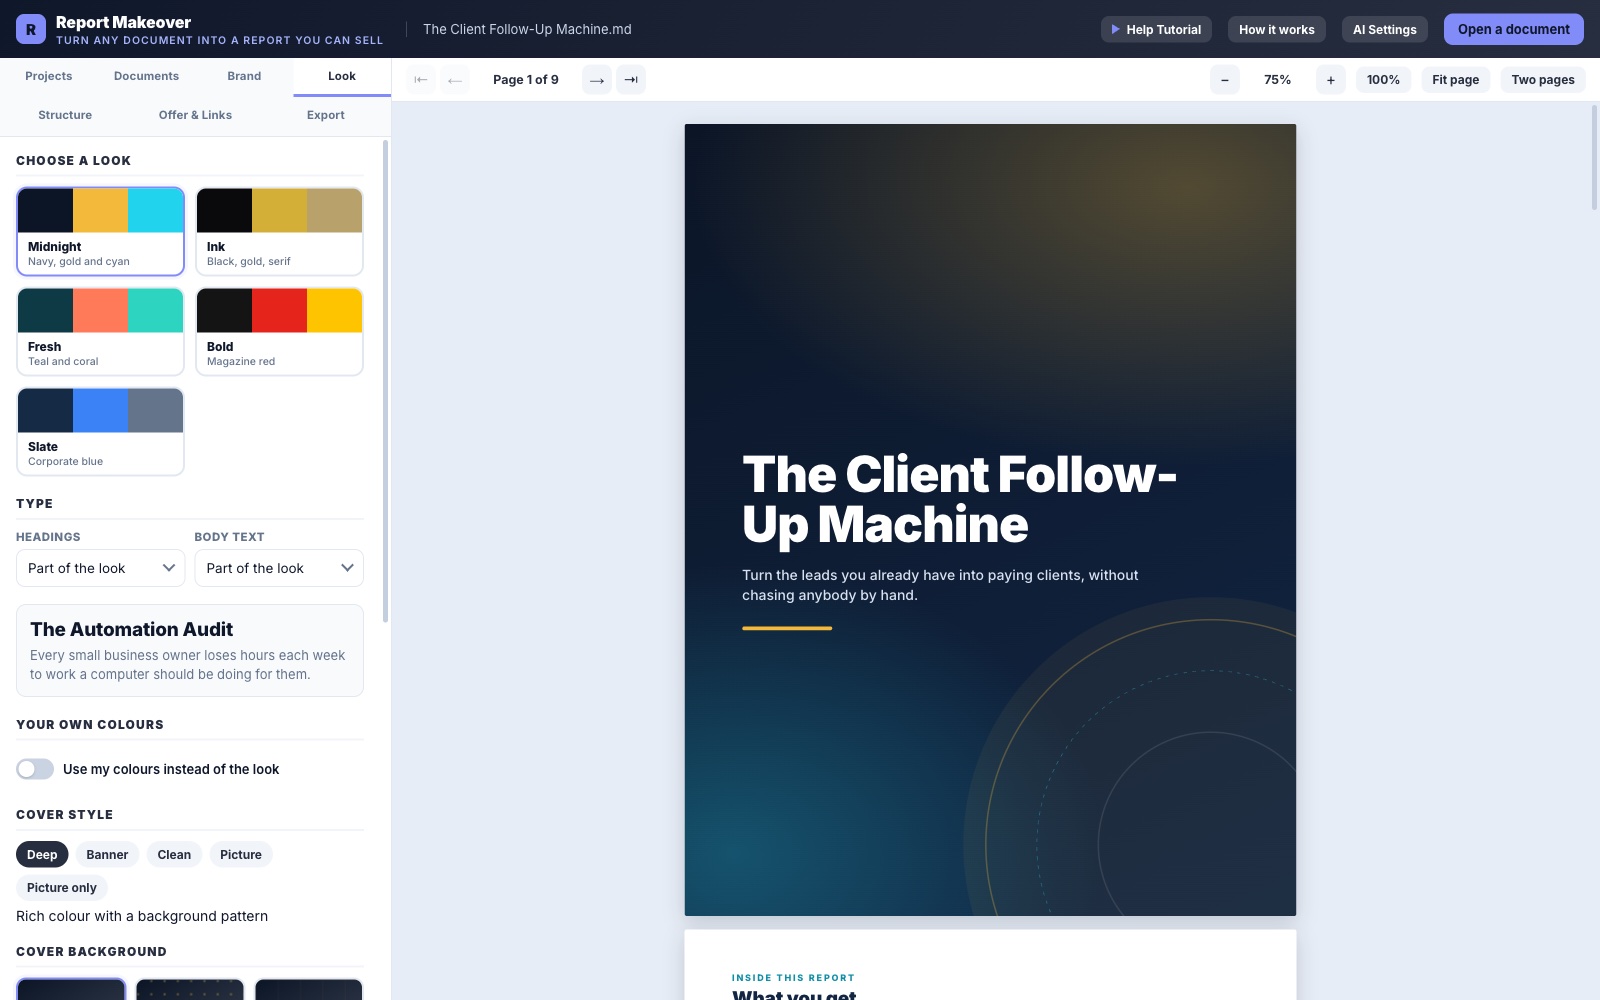Image resolution: width=1600 pixels, height=1000 pixels.
Task: Go to first page arrow
Action: pyautogui.click(x=421, y=80)
